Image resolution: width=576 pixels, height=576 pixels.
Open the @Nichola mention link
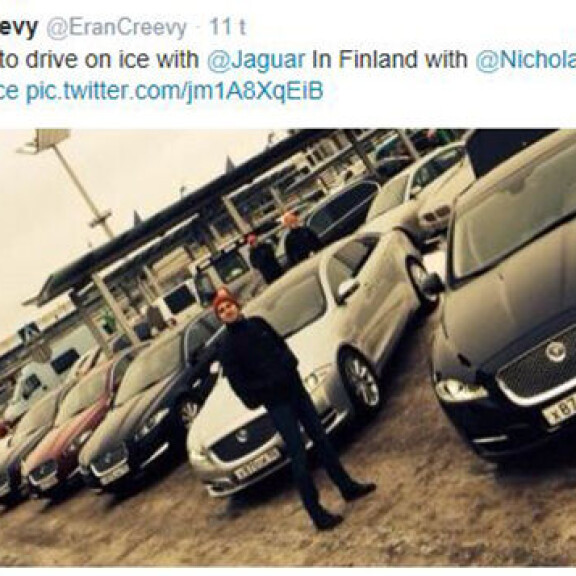(526, 60)
